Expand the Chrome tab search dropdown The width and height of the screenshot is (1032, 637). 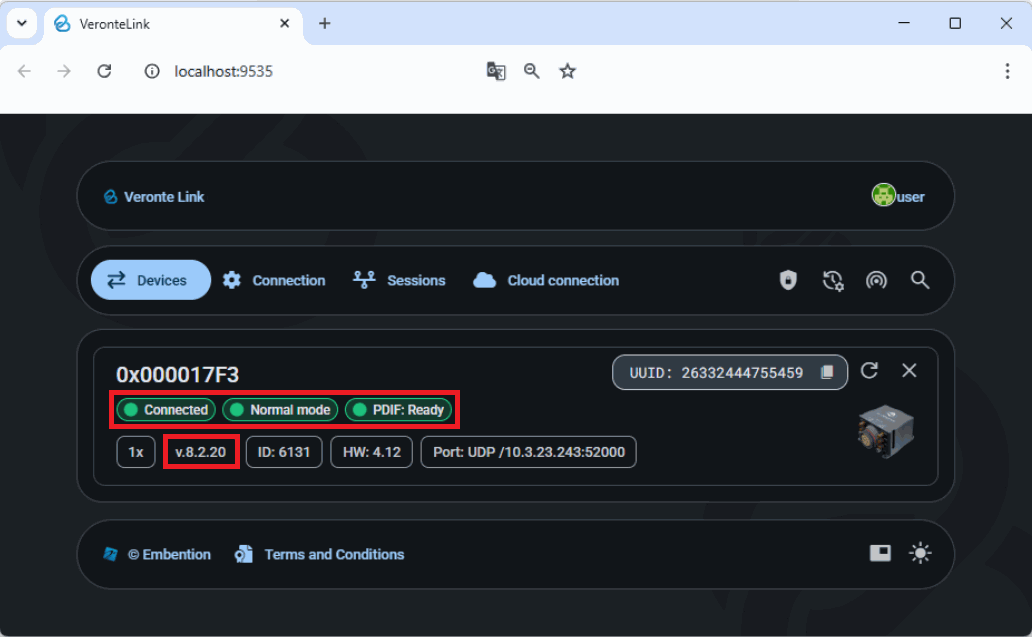pos(21,23)
